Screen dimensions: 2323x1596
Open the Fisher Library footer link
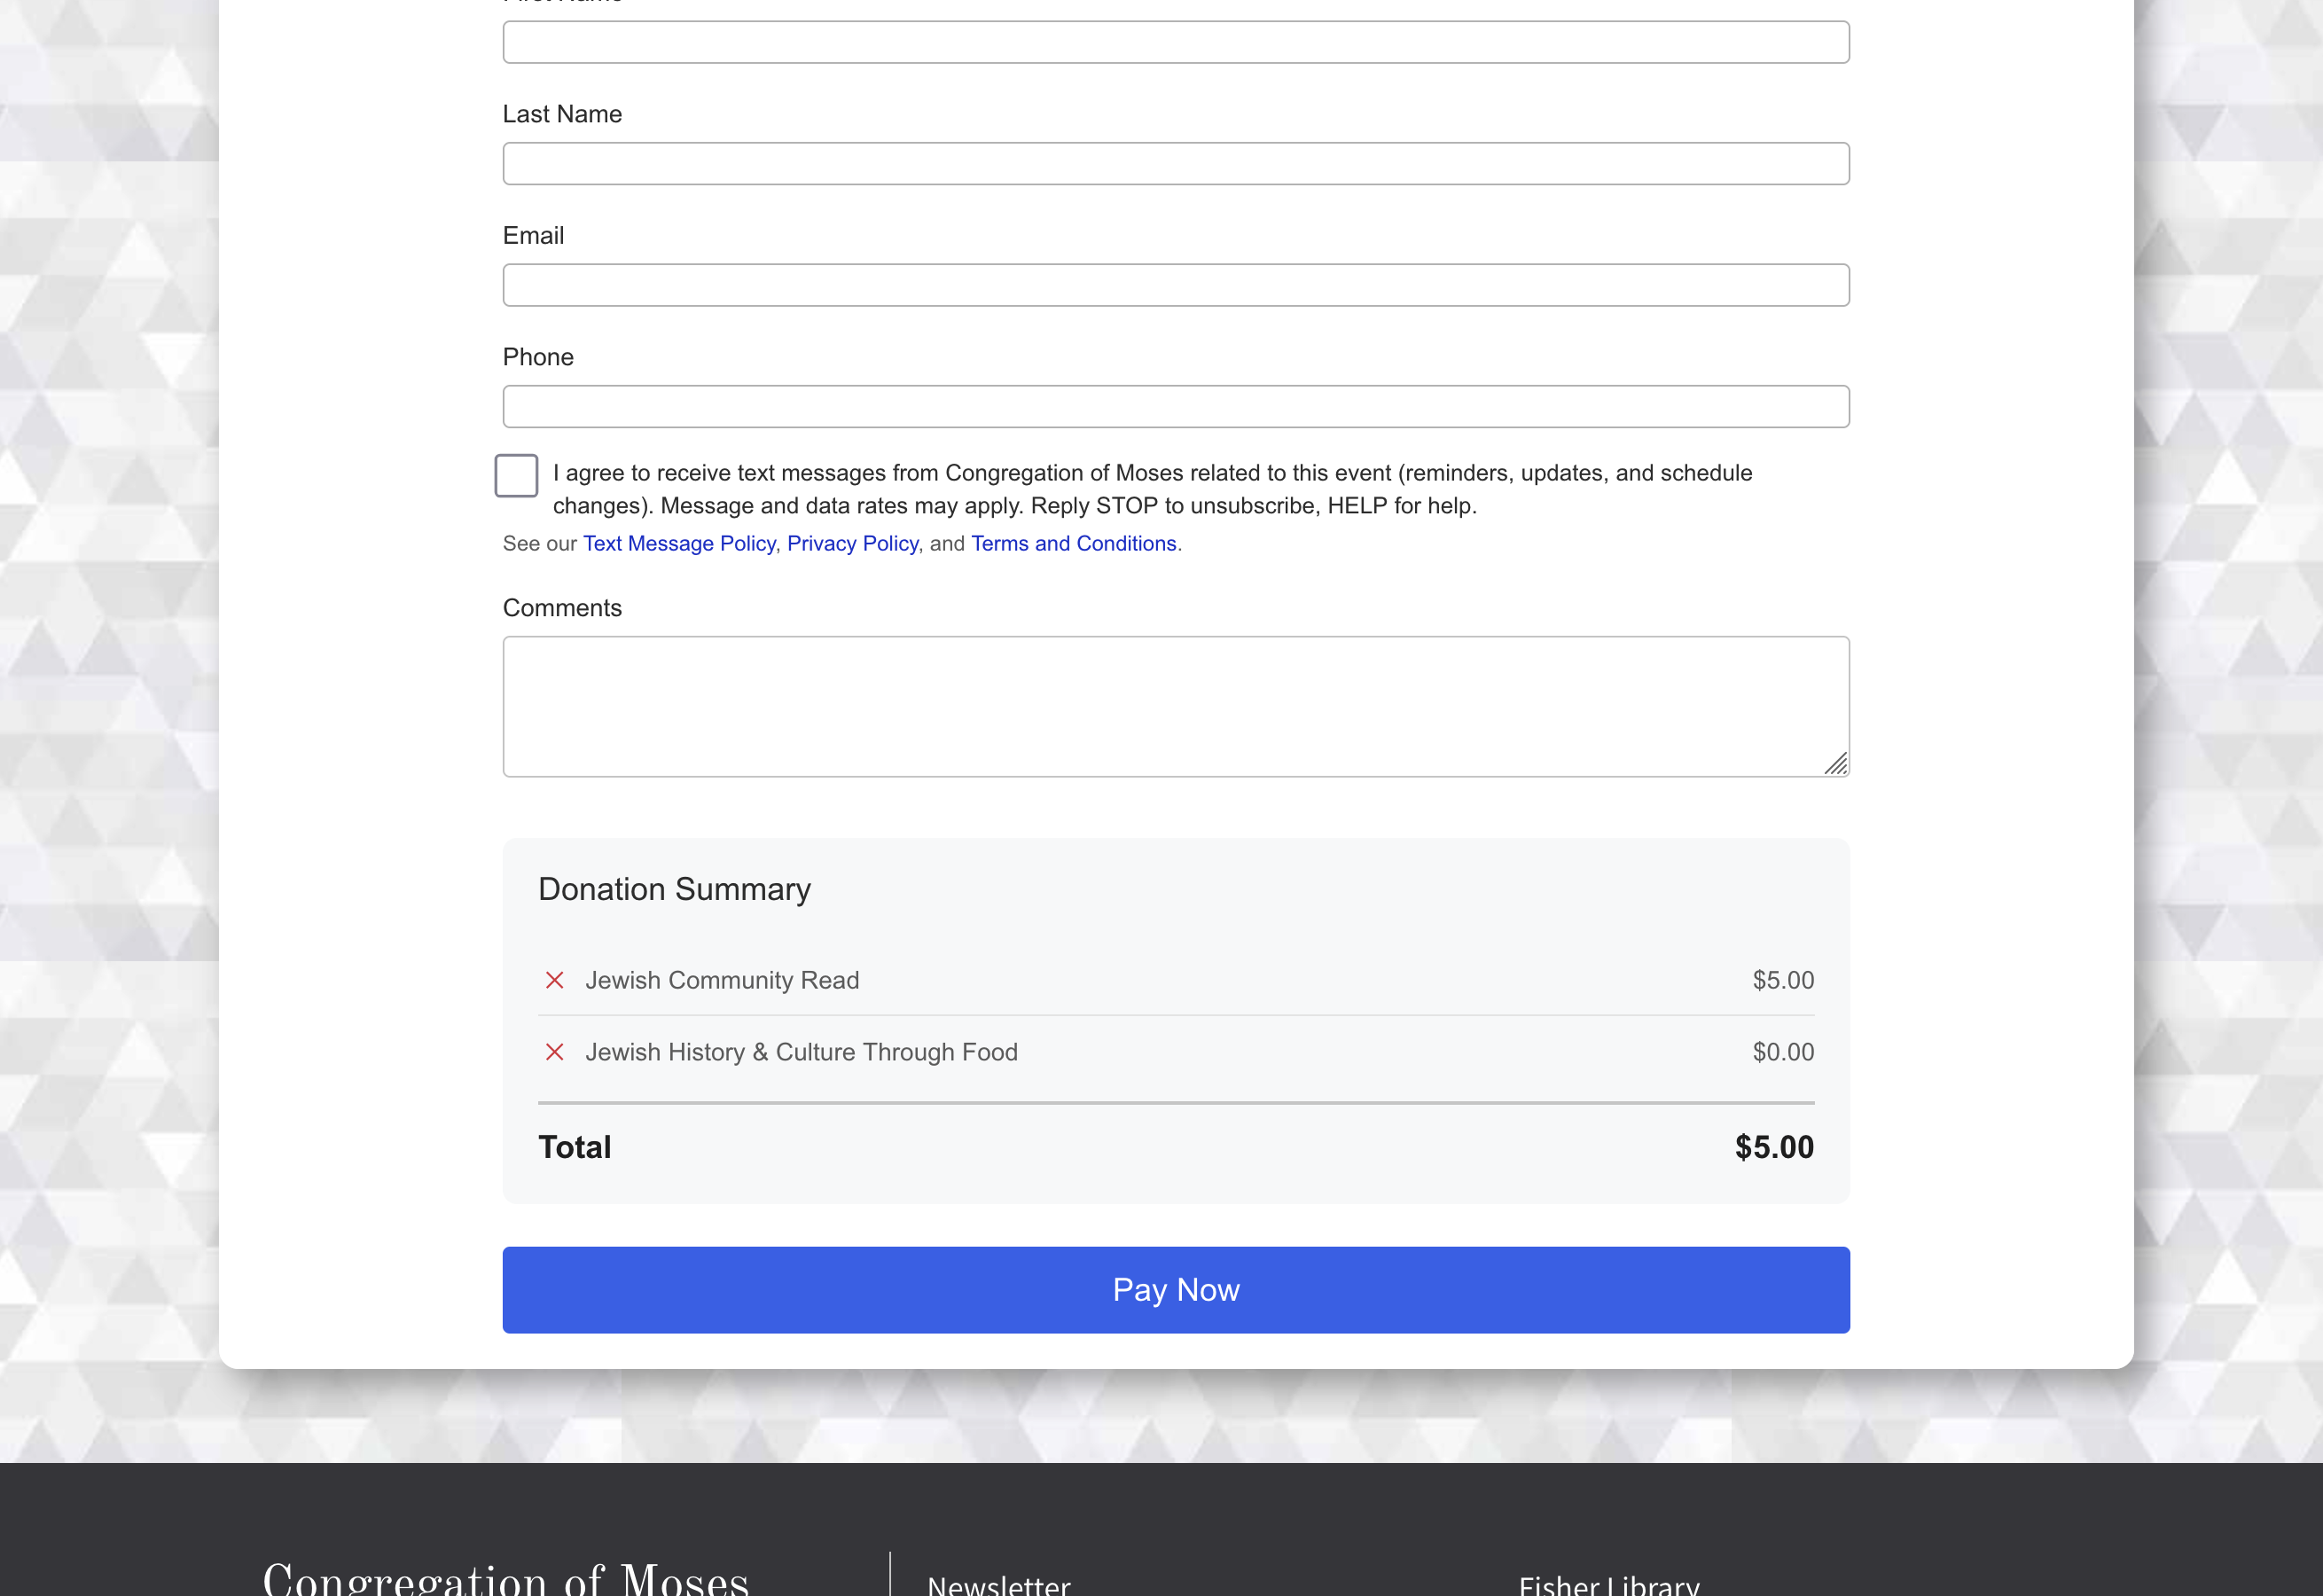(1608, 1584)
